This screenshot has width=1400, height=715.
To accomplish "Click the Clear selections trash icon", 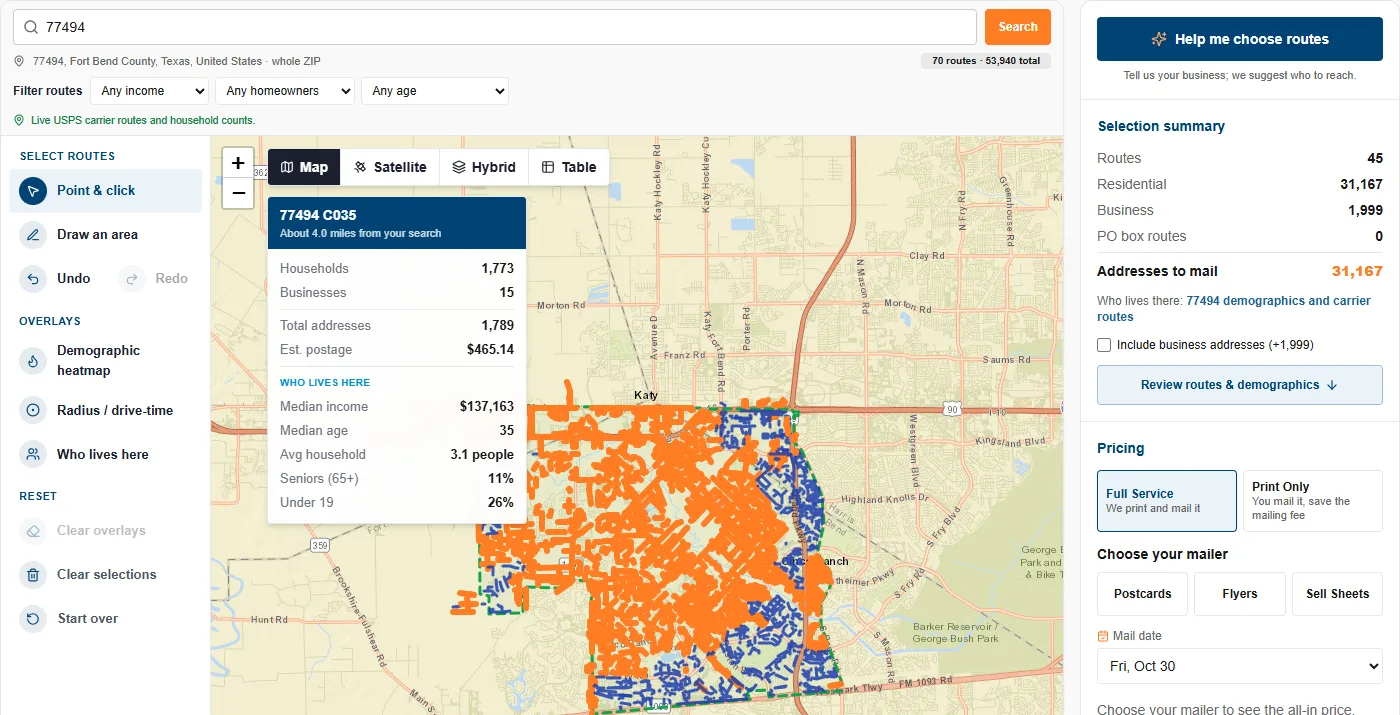I will click(x=33, y=574).
